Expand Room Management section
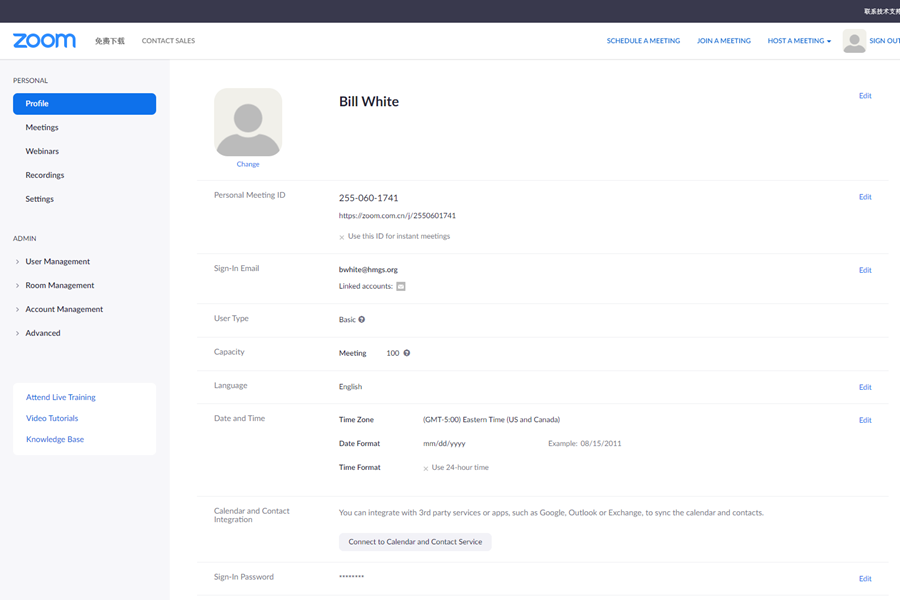900x600 pixels. (59, 286)
